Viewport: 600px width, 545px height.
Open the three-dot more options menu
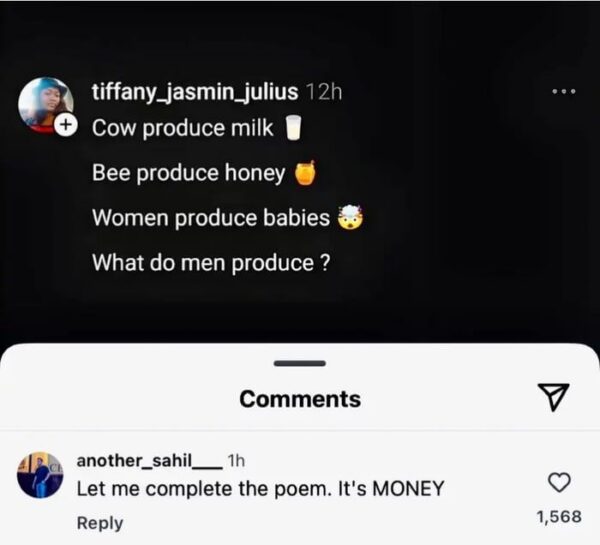[564, 92]
